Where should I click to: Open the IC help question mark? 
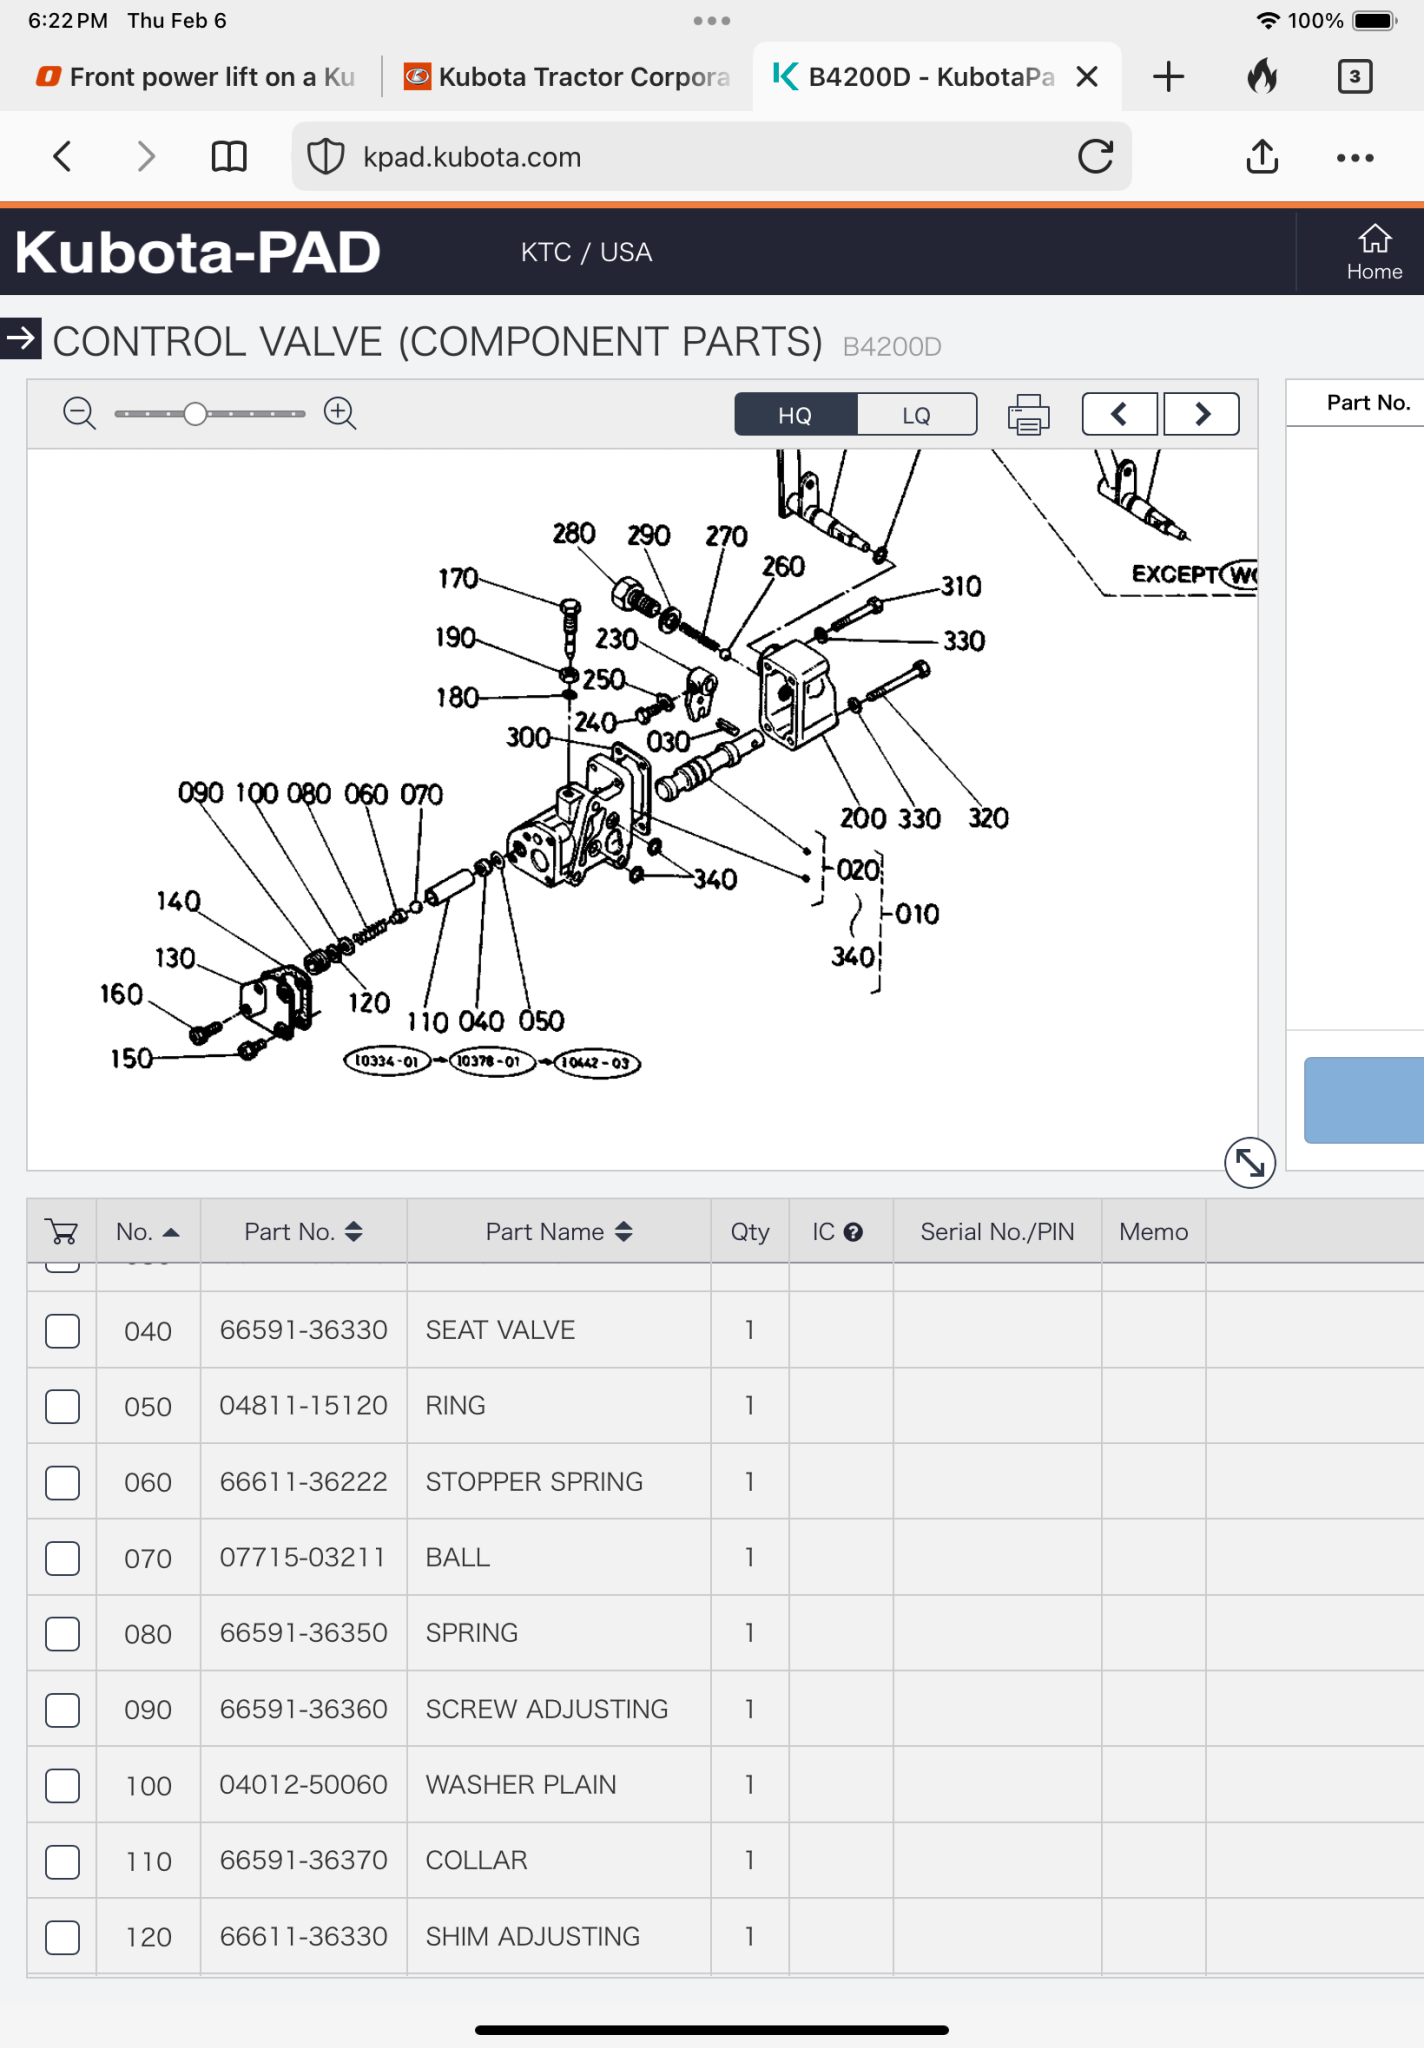pyautogui.click(x=853, y=1232)
